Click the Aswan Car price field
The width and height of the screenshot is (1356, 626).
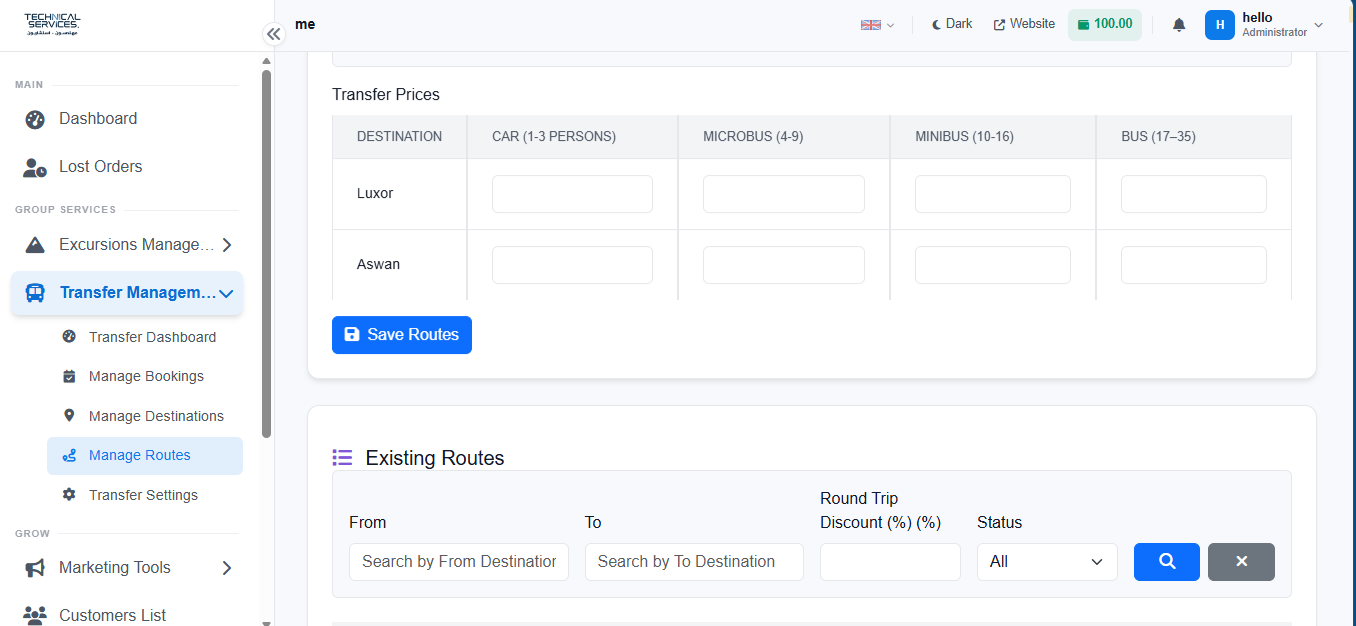572,265
